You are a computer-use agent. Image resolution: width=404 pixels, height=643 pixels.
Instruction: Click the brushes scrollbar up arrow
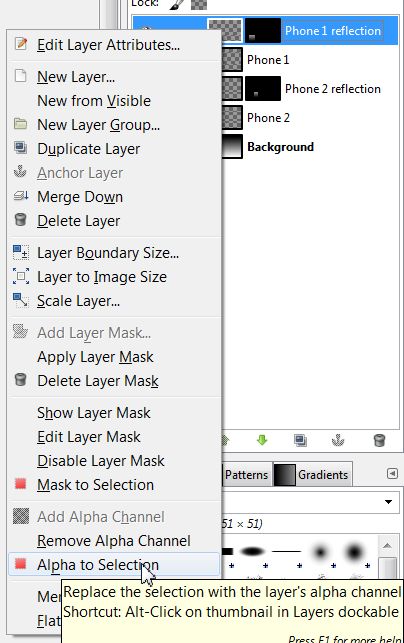click(387, 546)
